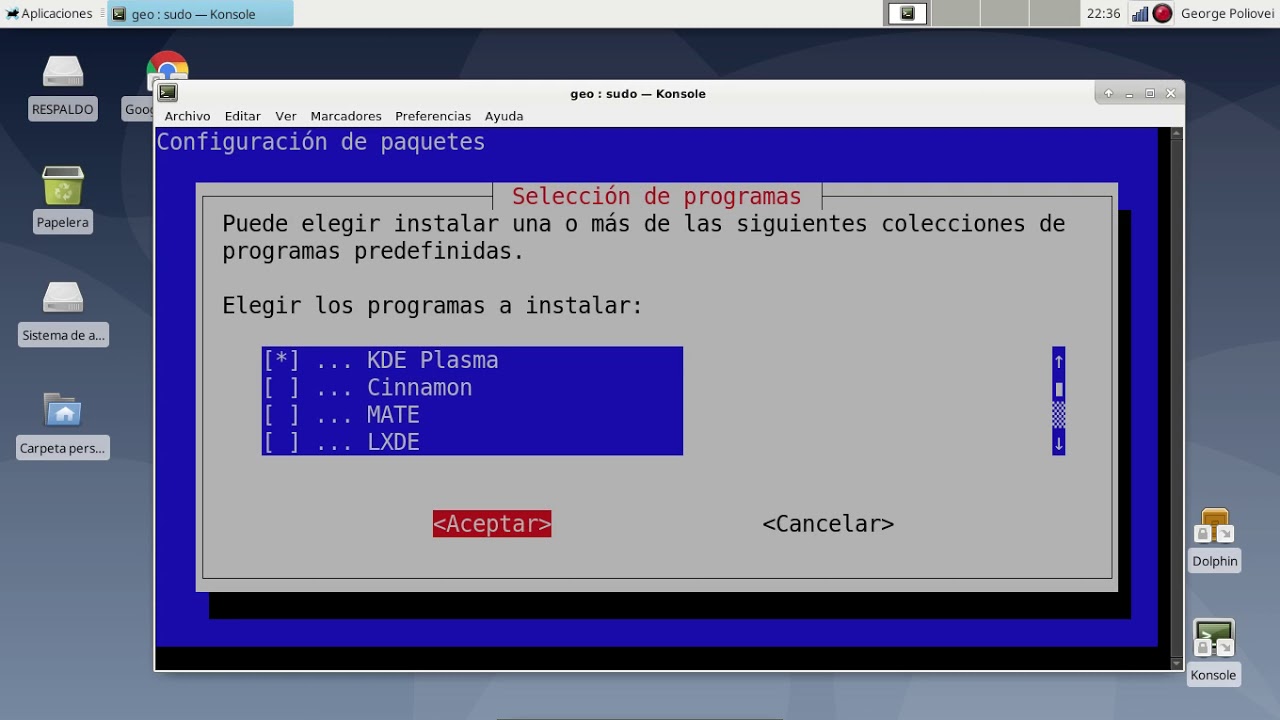Open the George Poliovei user menu
The width and height of the screenshot is (1280, 720).
(x=1228, y=14)
